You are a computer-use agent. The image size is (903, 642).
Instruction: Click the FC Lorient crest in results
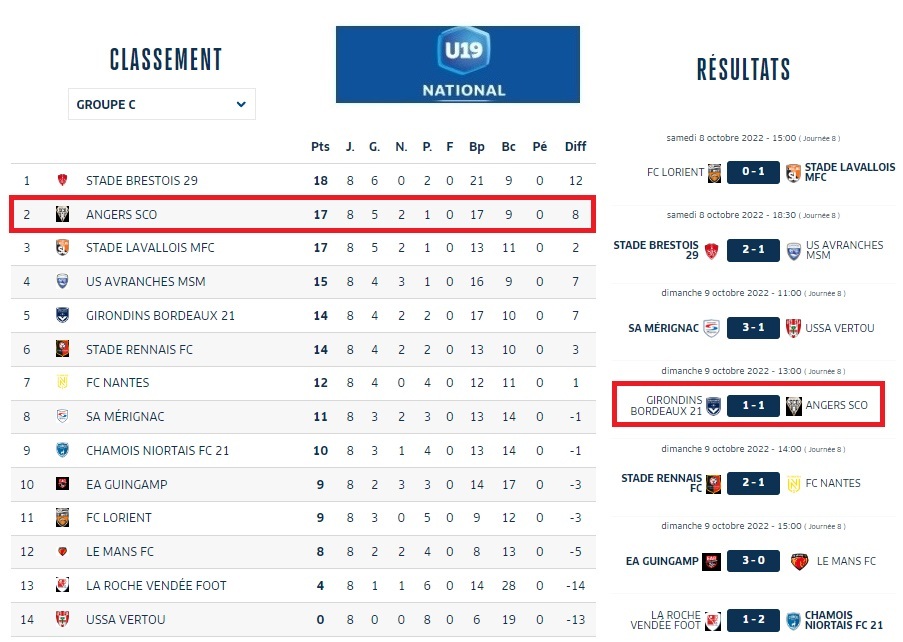coord(714,172)
